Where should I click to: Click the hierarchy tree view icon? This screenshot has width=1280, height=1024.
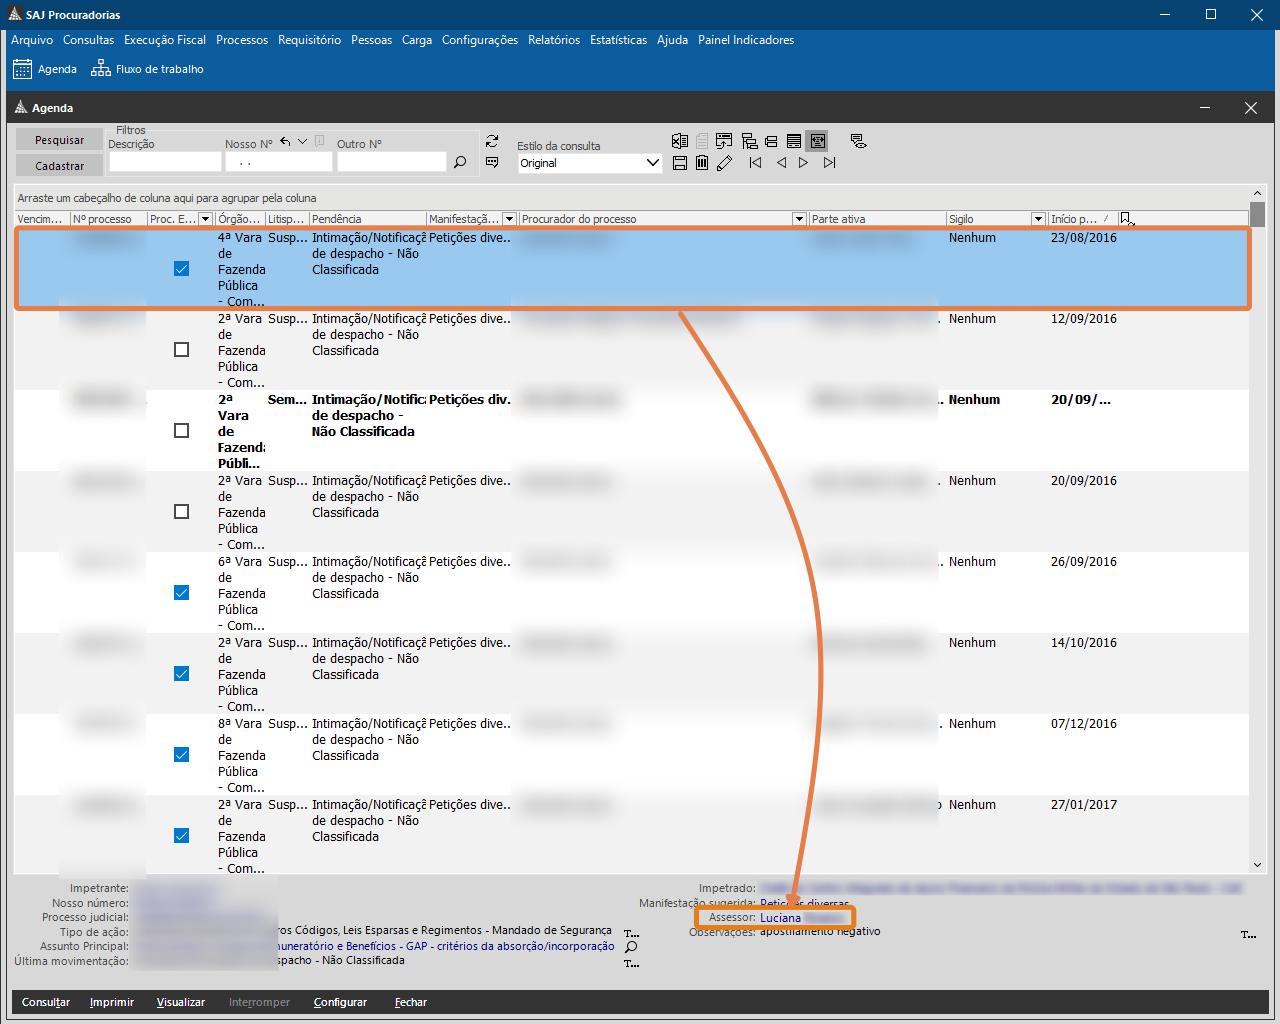coord(749,141)
